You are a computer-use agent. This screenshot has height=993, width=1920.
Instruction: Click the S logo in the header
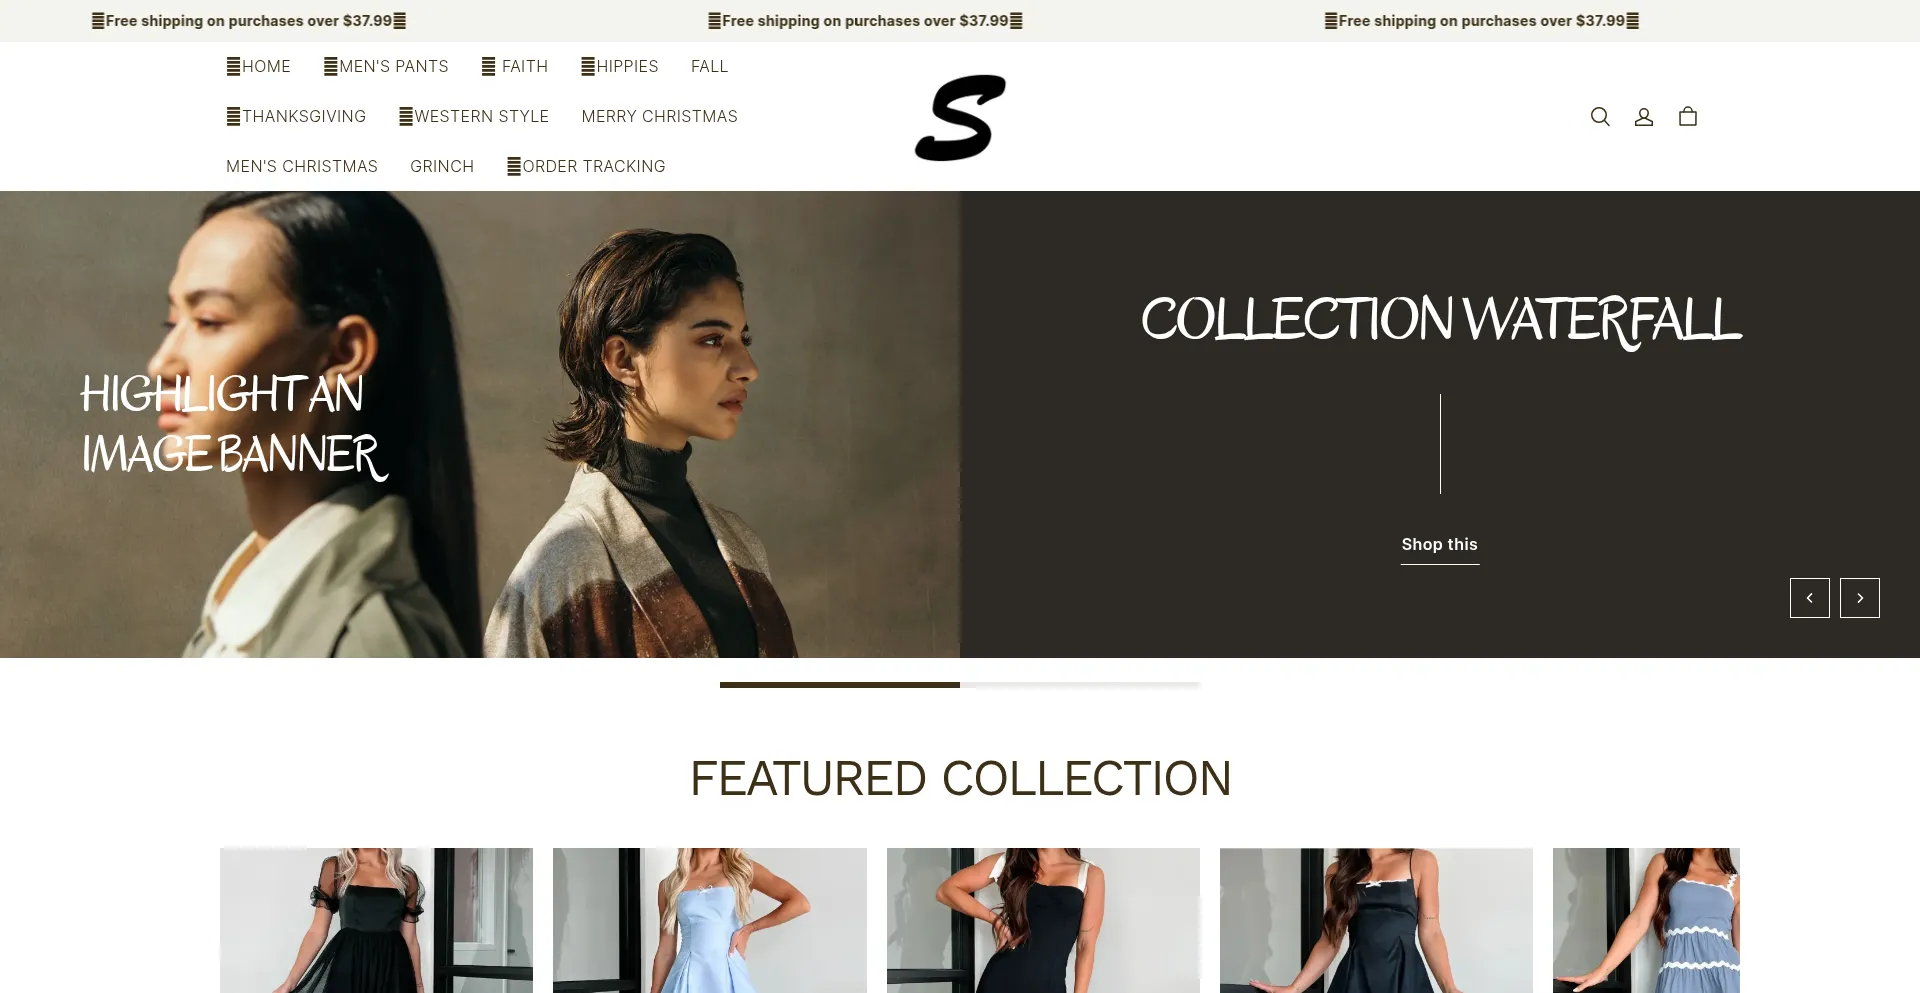pyautogui.click(x=960, y=117)
